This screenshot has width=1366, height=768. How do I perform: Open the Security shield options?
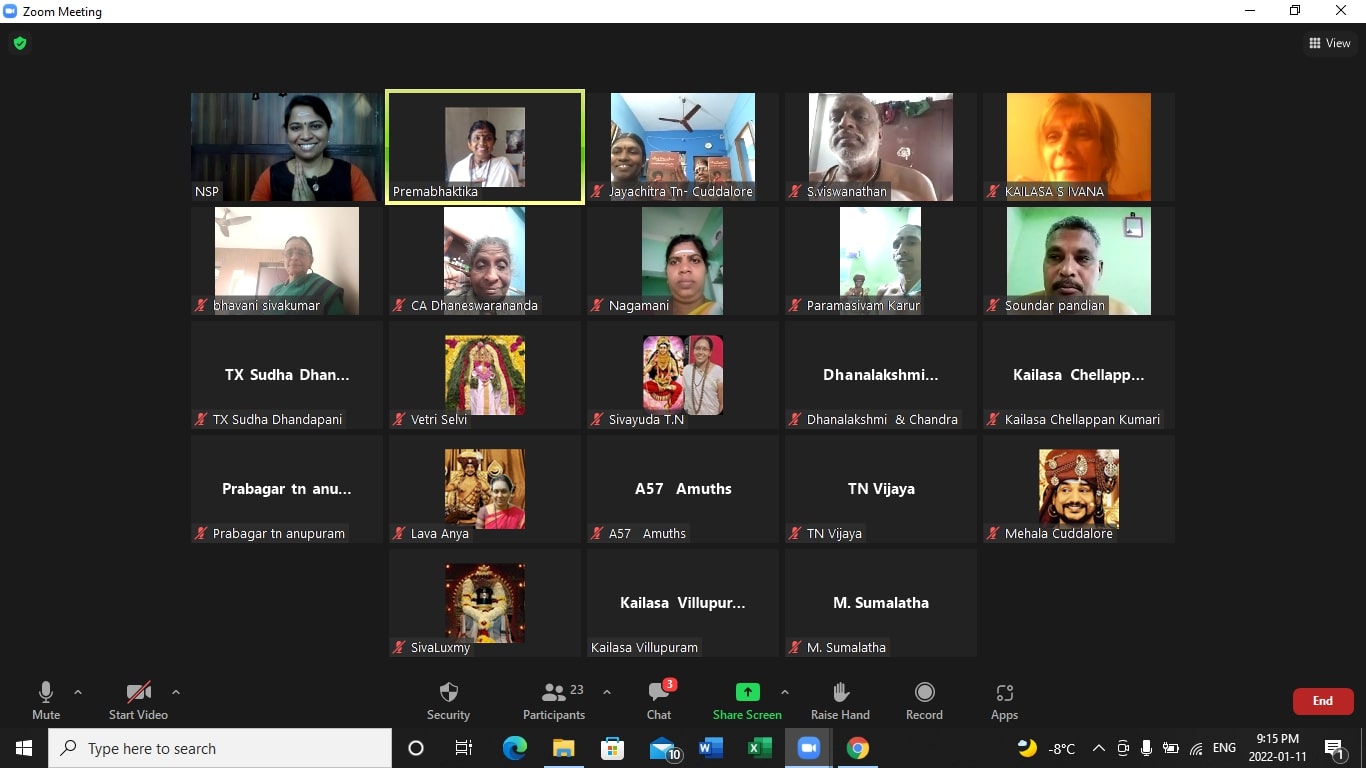click(448, 700)
